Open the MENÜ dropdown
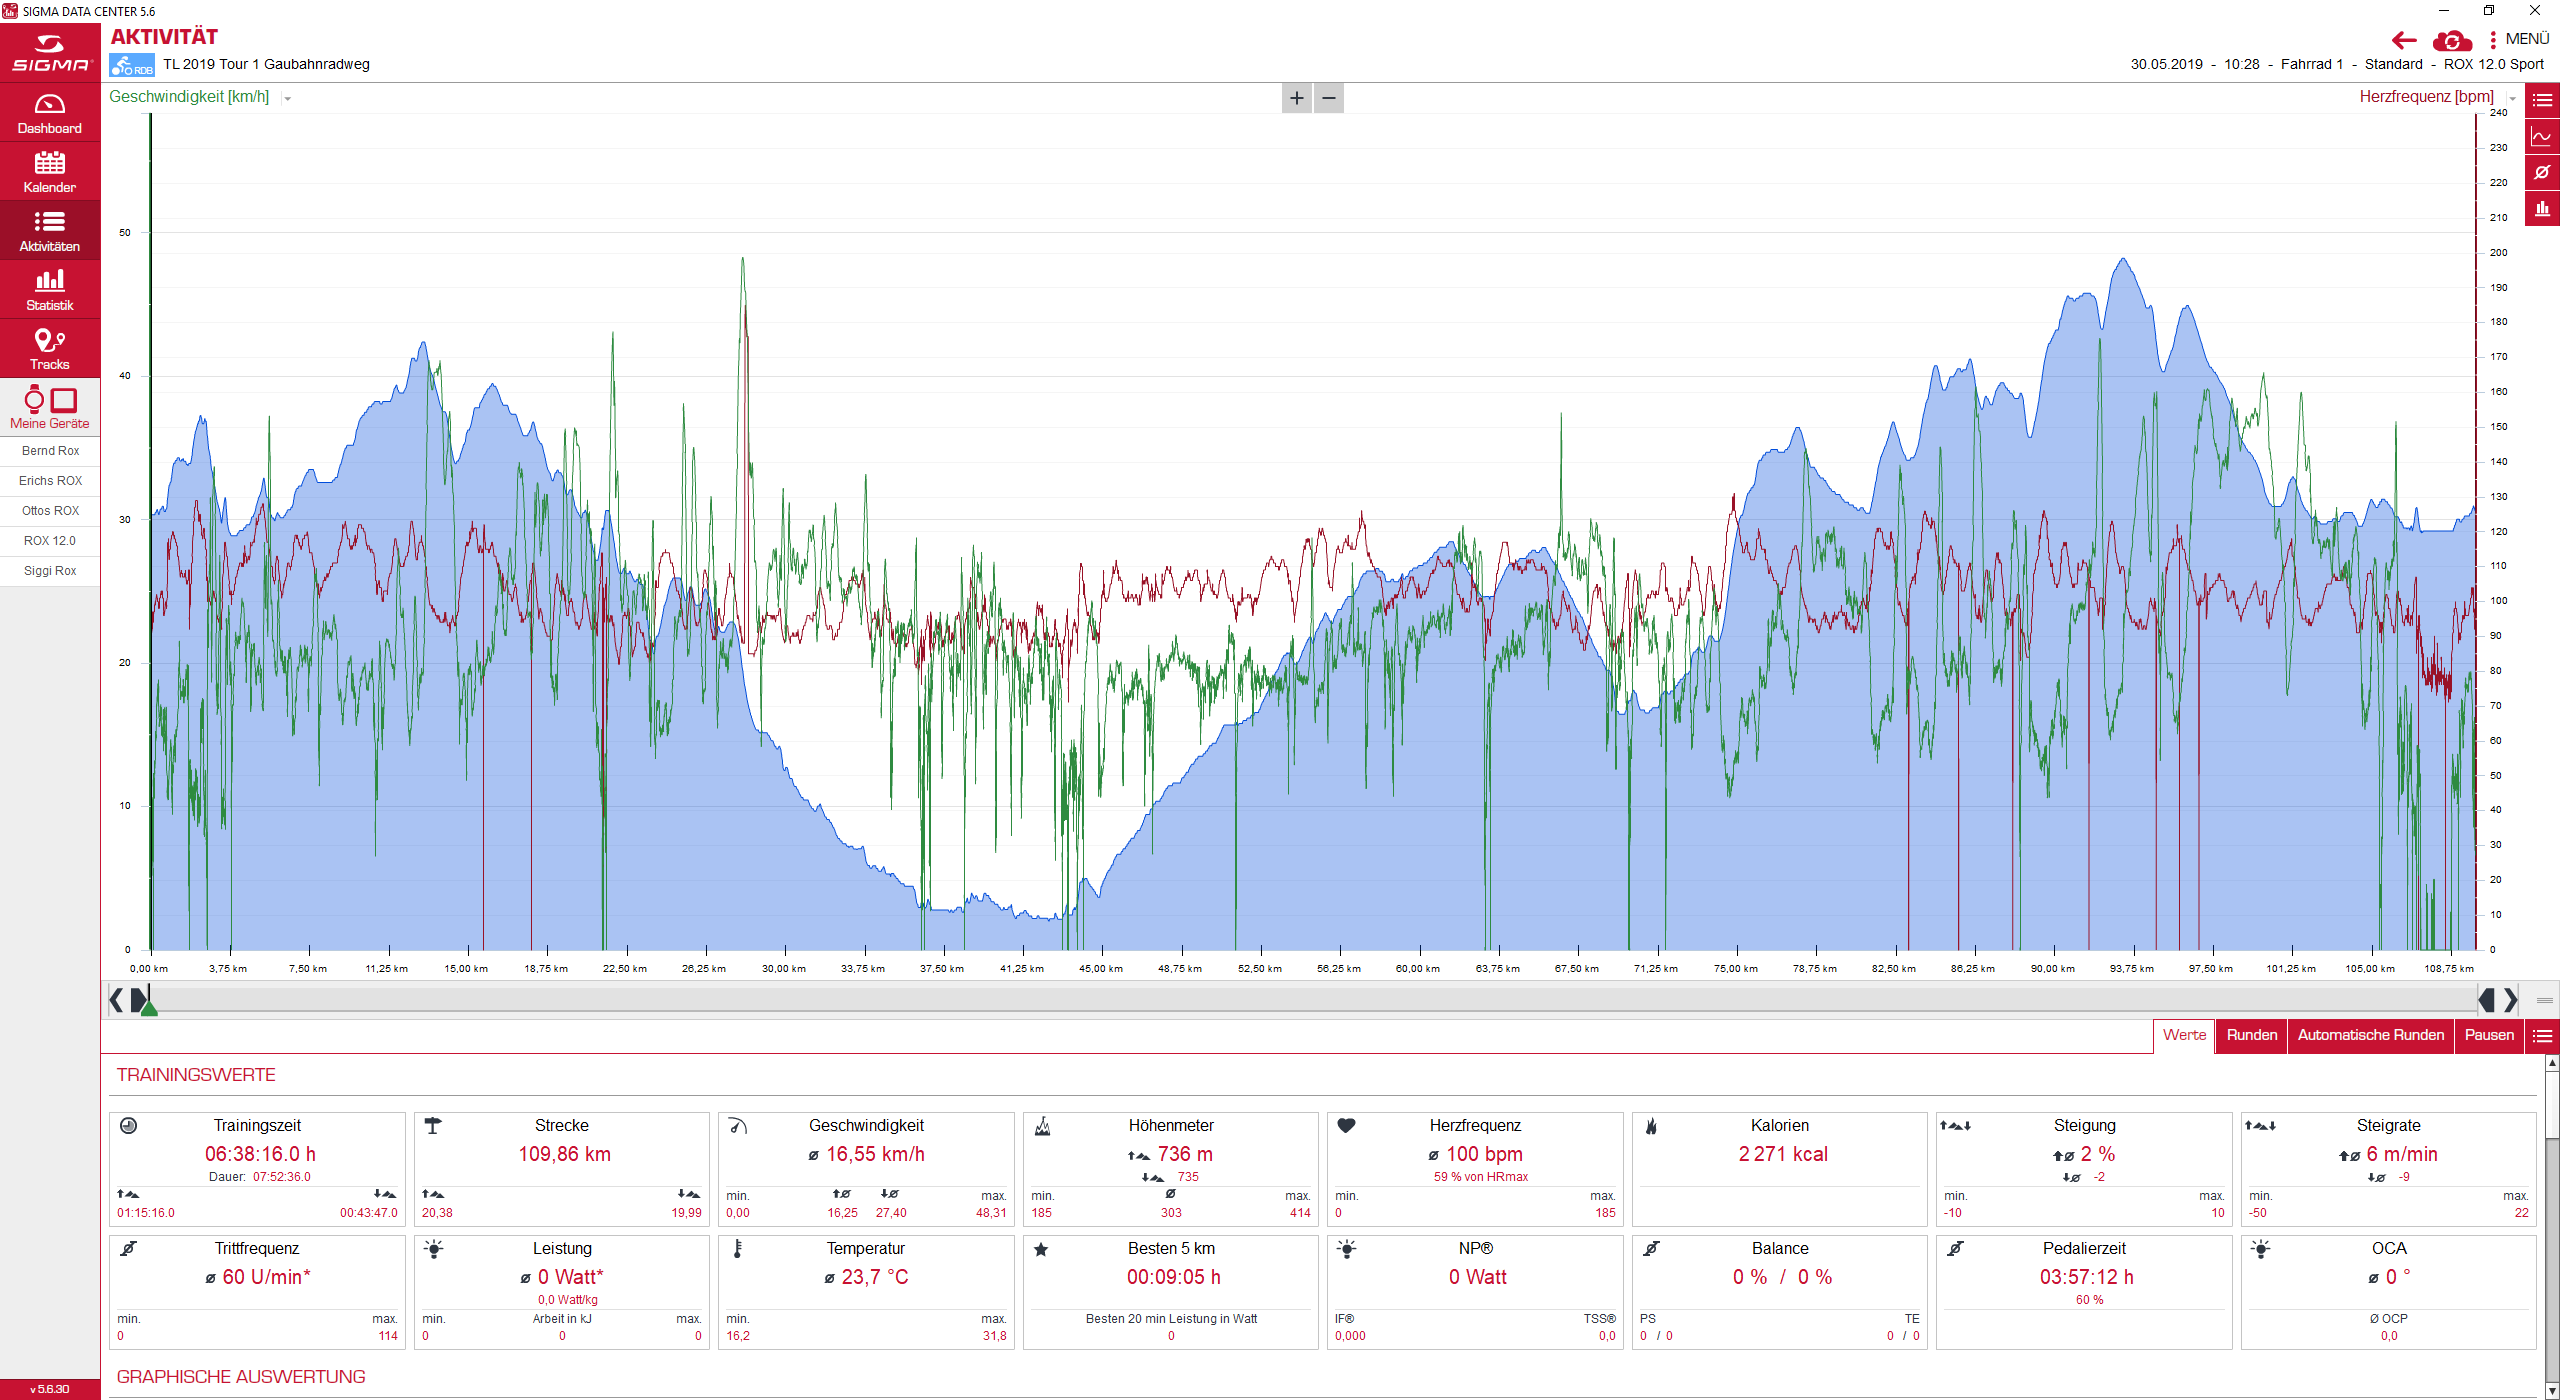The width and height of the screenshot is (2560, 1400). [2519, 39]
